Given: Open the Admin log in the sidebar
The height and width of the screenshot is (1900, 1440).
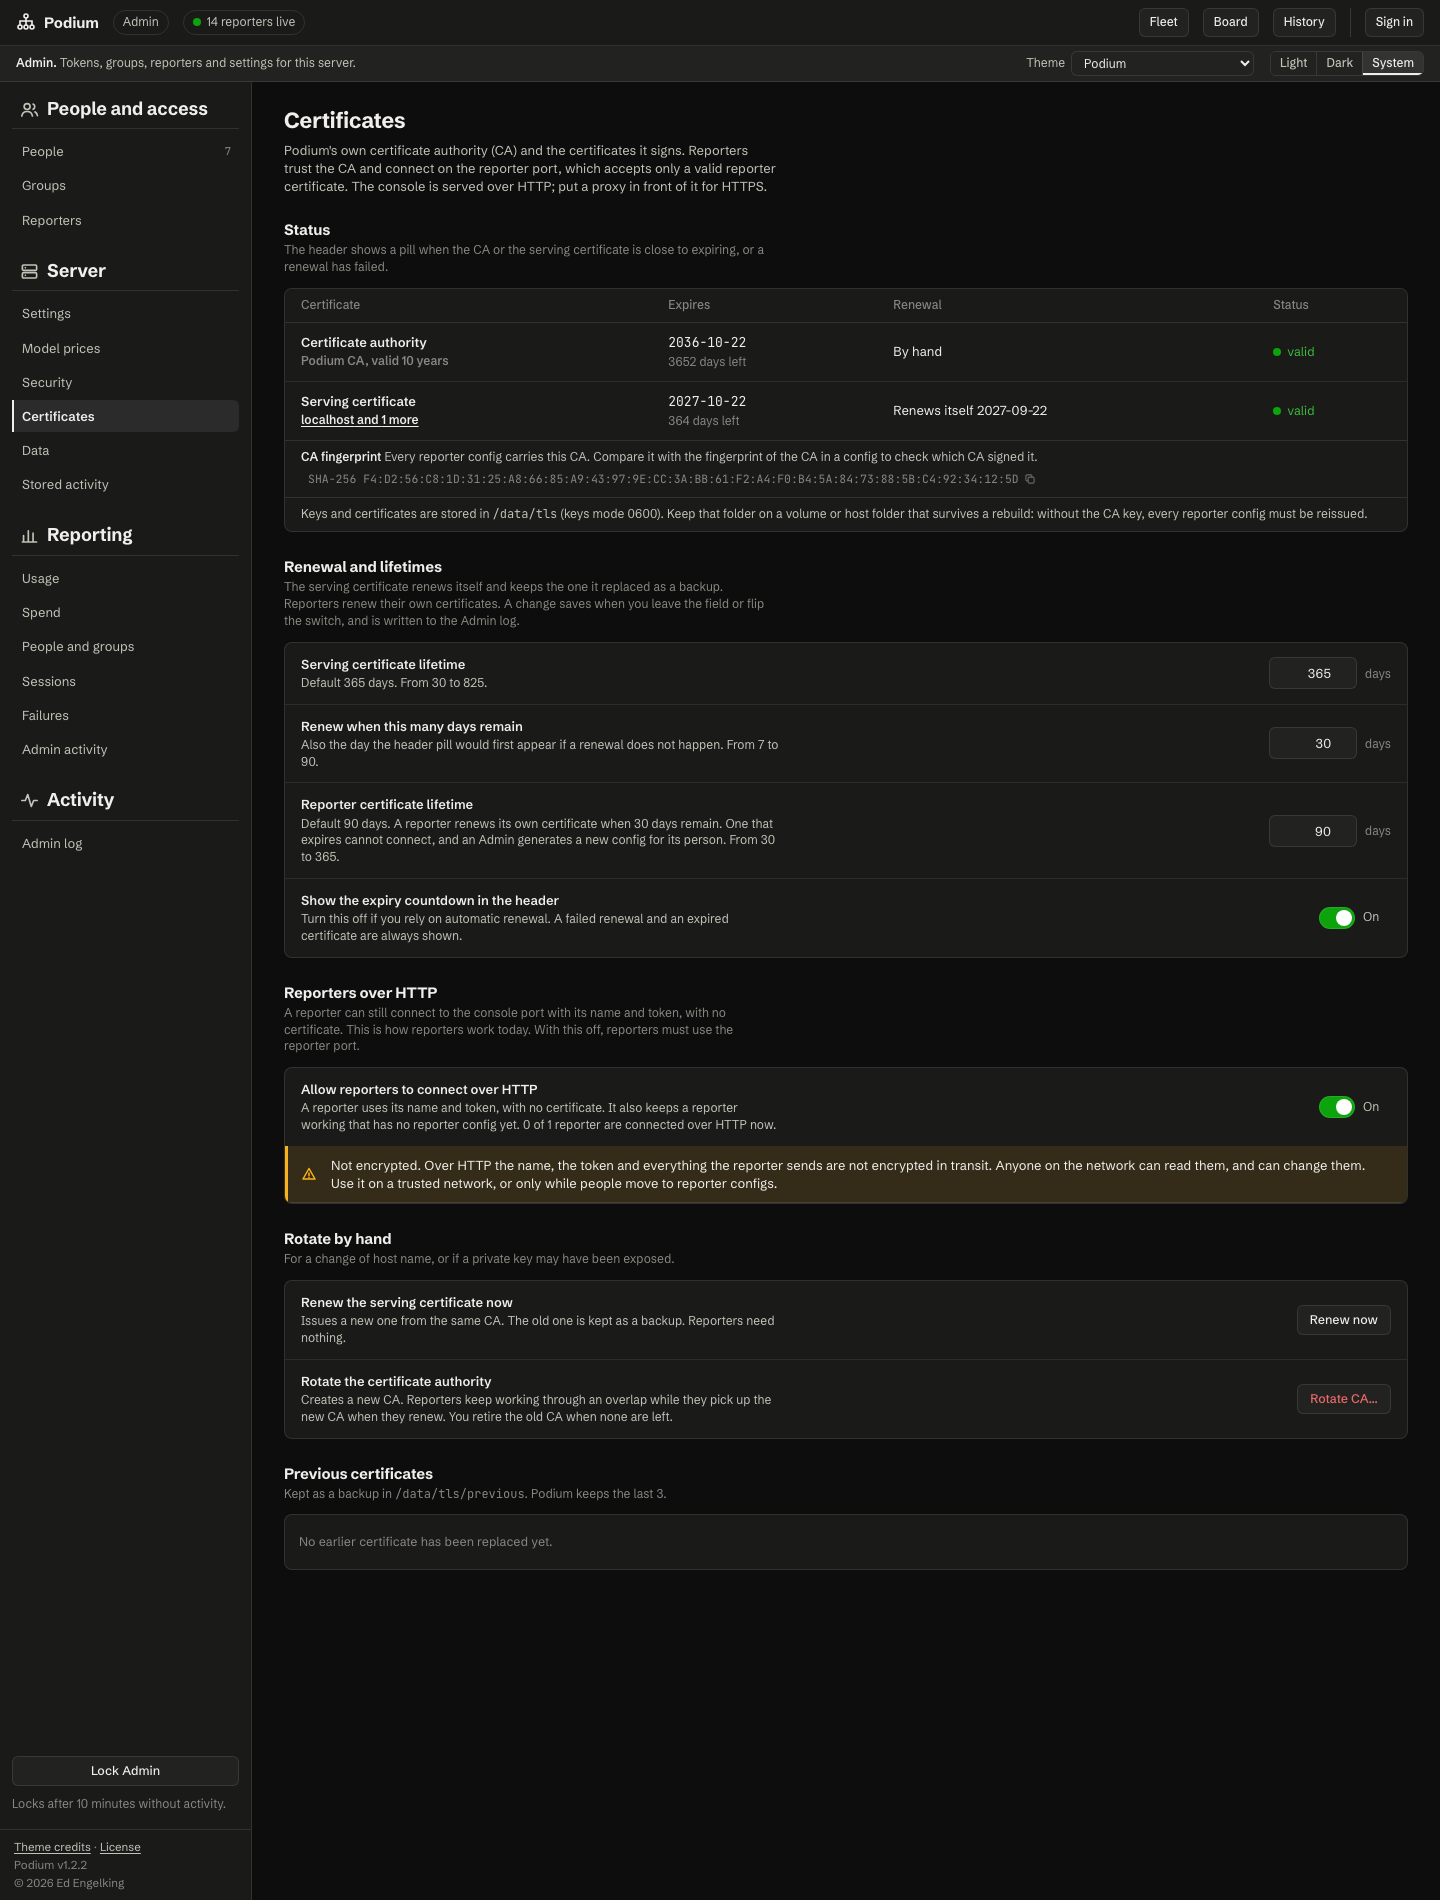Looking at the screenshot, I should coord(125,843).
